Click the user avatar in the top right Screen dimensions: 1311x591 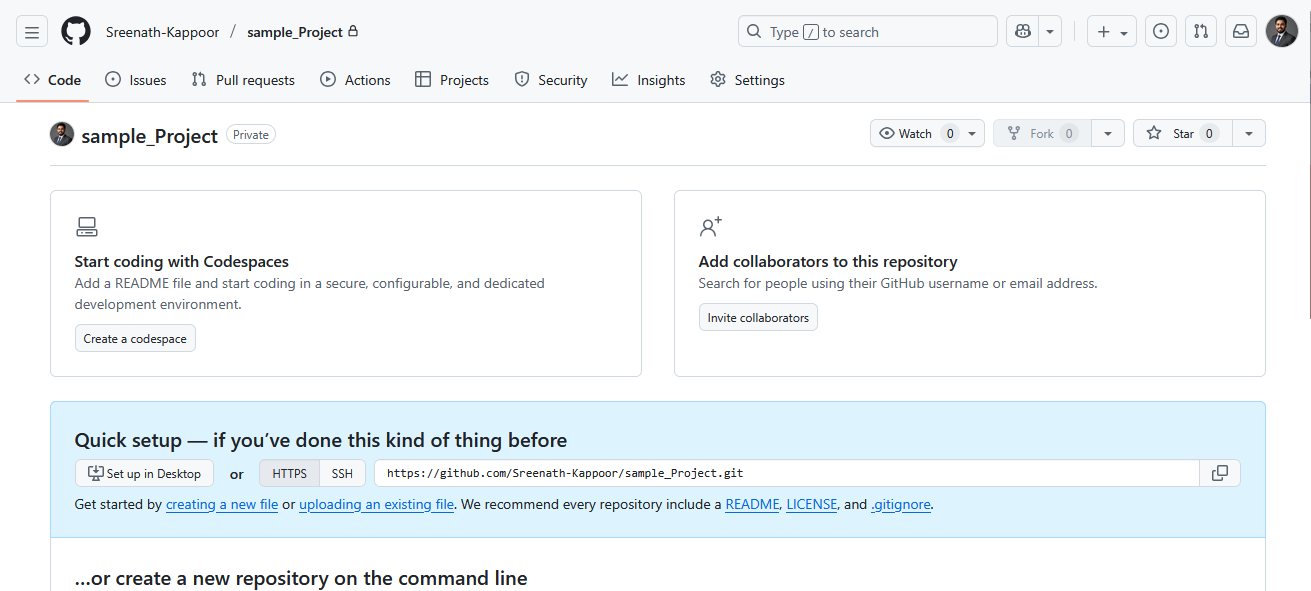point(1281,31)
